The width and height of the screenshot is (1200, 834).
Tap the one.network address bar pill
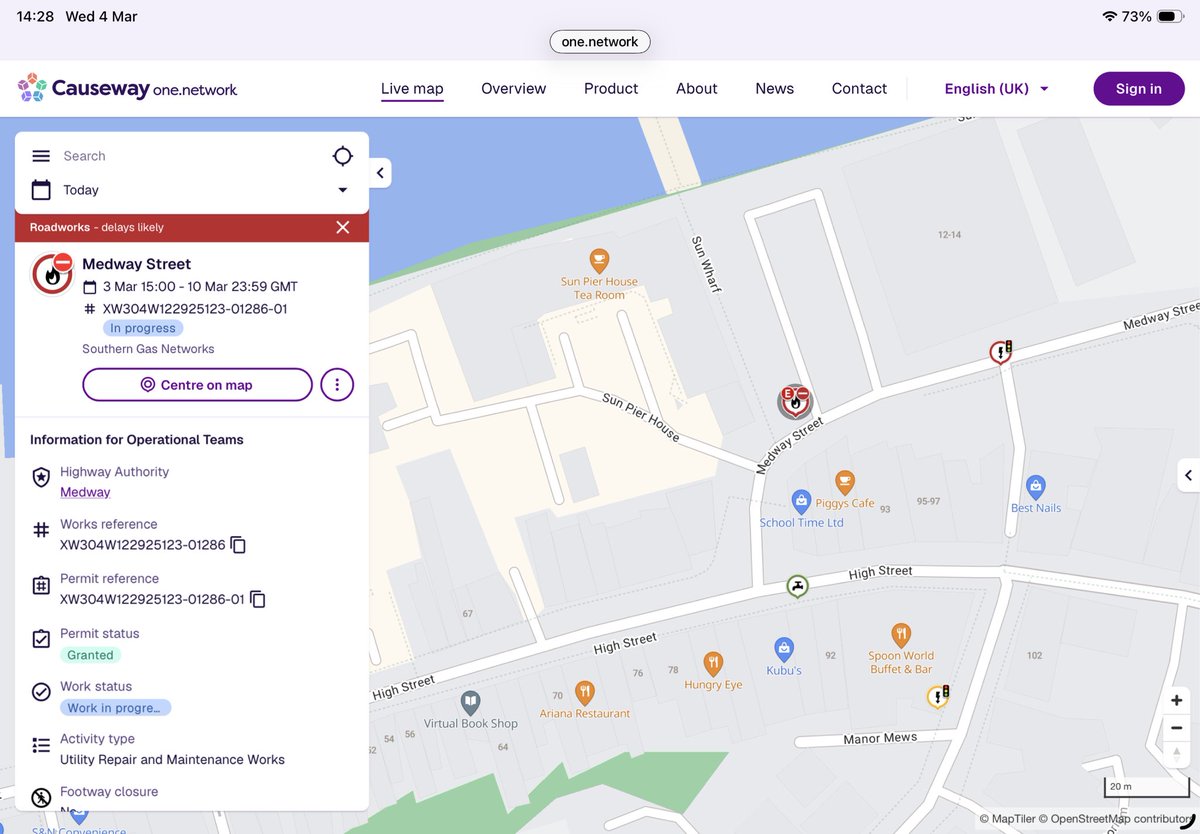click(600, 42)
